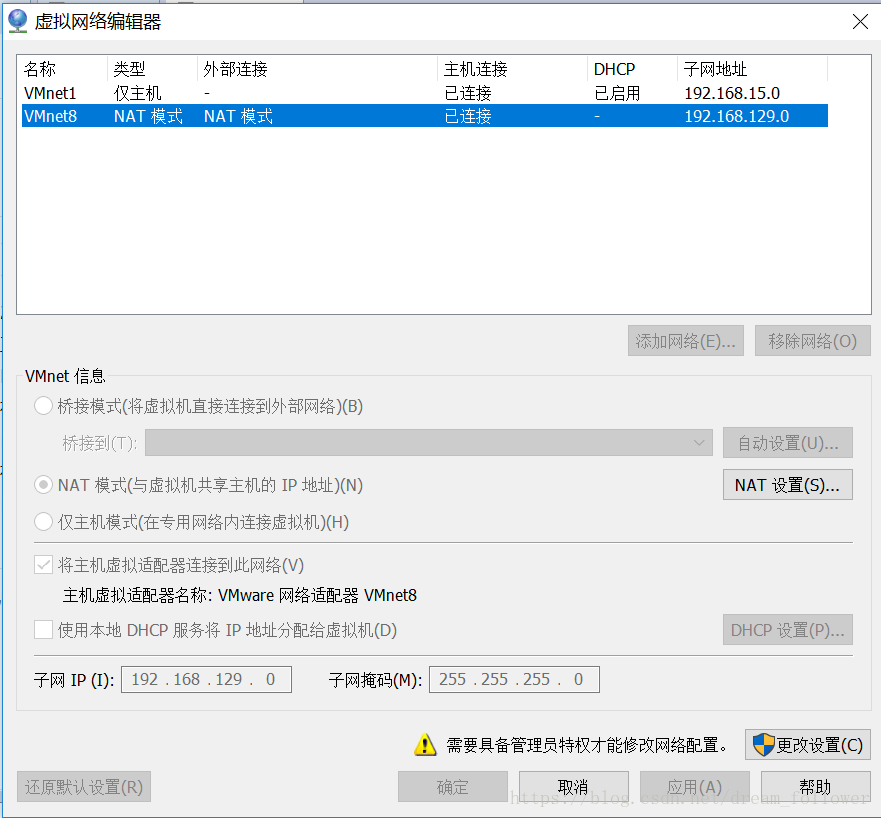
Task: Click the 类型 column header
Action: point(129,69)
